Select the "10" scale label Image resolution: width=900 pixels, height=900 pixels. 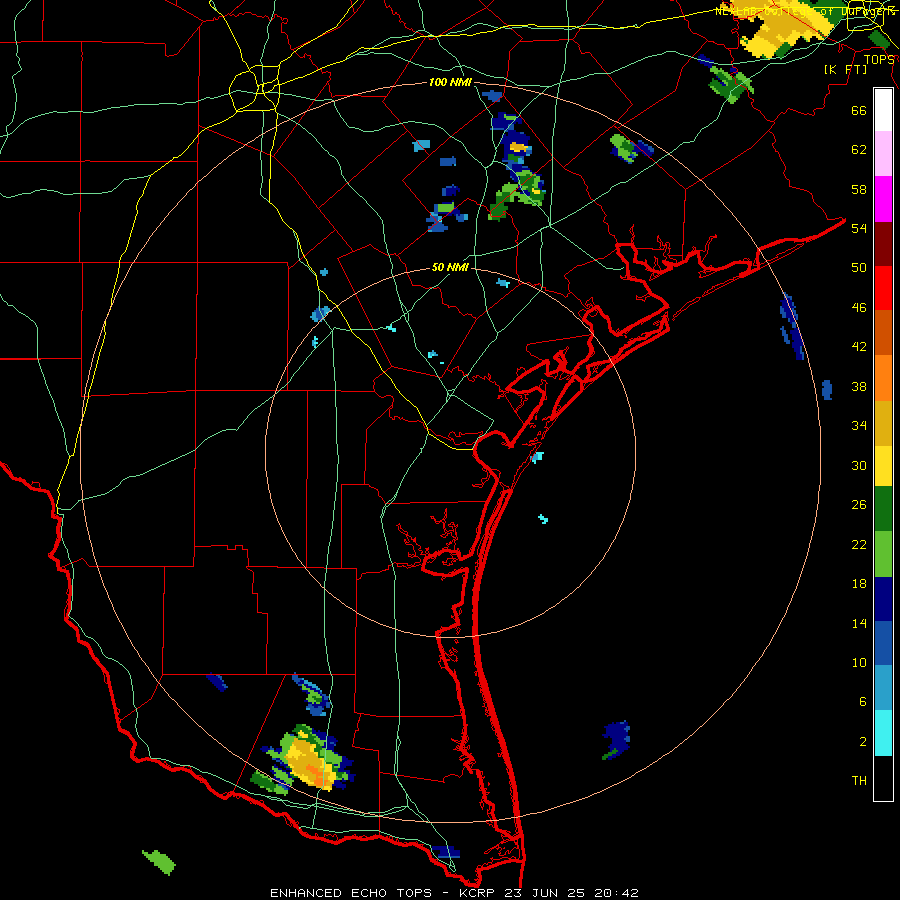859,662
